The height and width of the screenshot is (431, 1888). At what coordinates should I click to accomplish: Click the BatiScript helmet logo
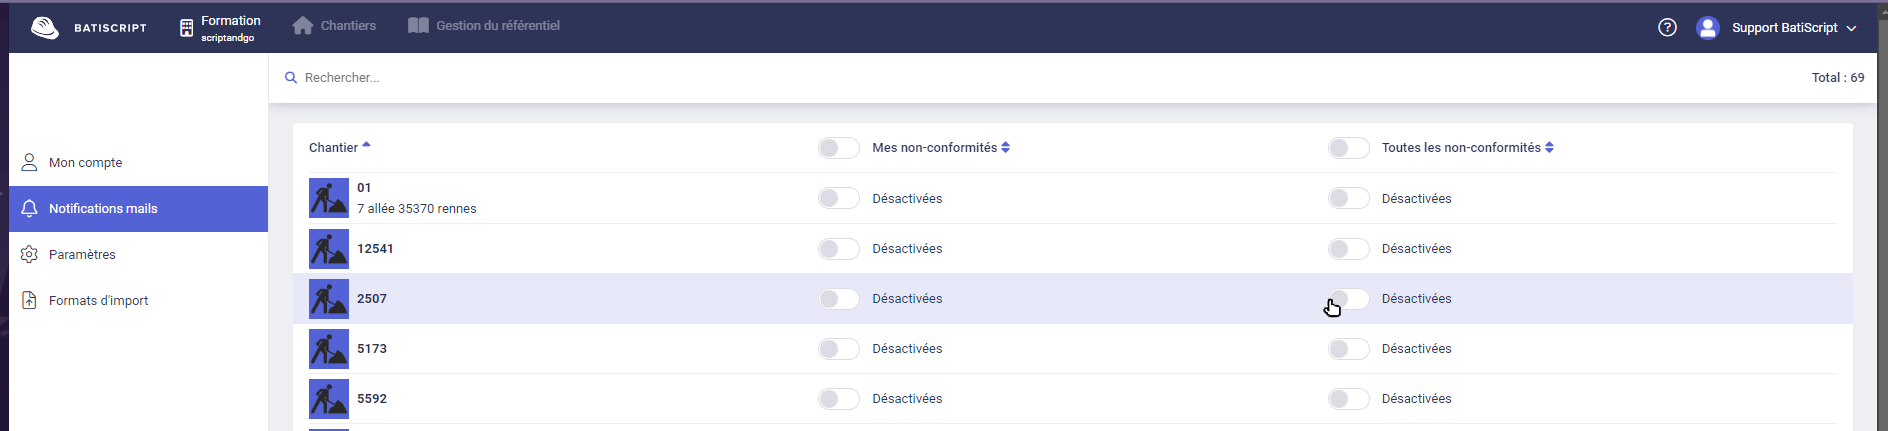pyautogui.click(x=45, y=27)
